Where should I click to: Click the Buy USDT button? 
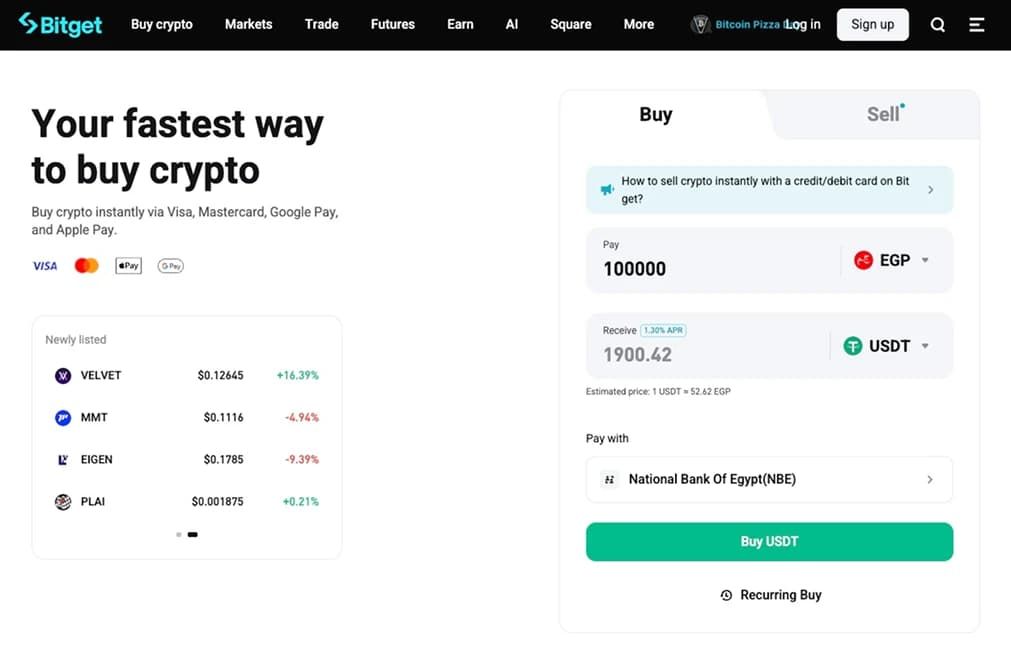(x=769, y=542)
